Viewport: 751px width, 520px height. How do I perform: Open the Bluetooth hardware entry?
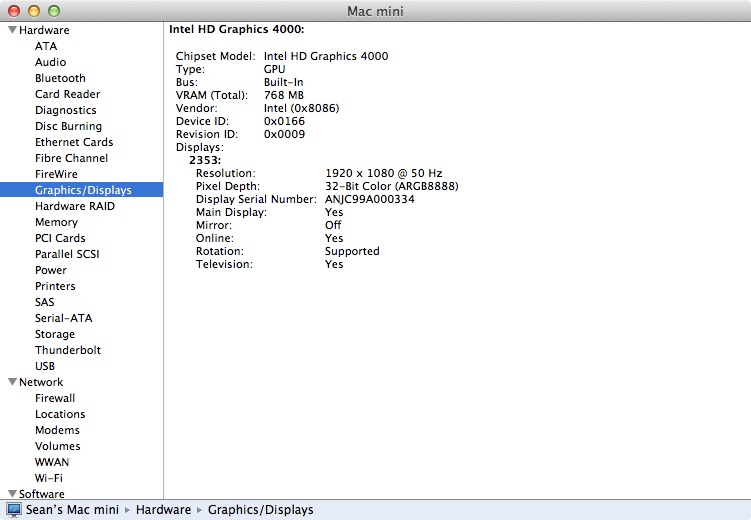pos(60,78)
